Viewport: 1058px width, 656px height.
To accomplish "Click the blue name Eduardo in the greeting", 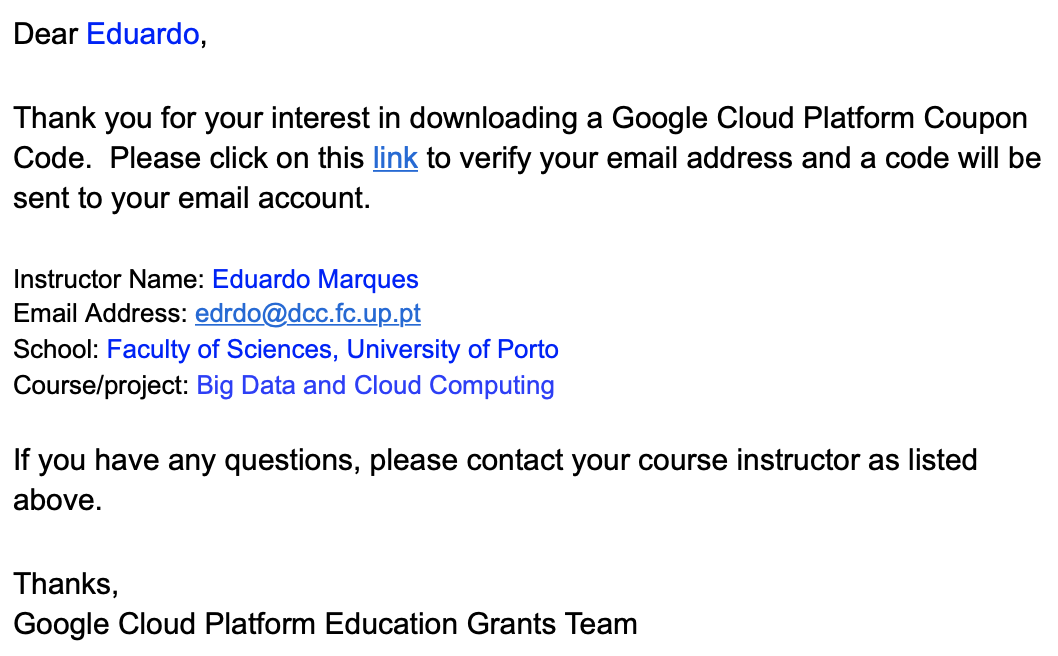I will pos(143,34).
